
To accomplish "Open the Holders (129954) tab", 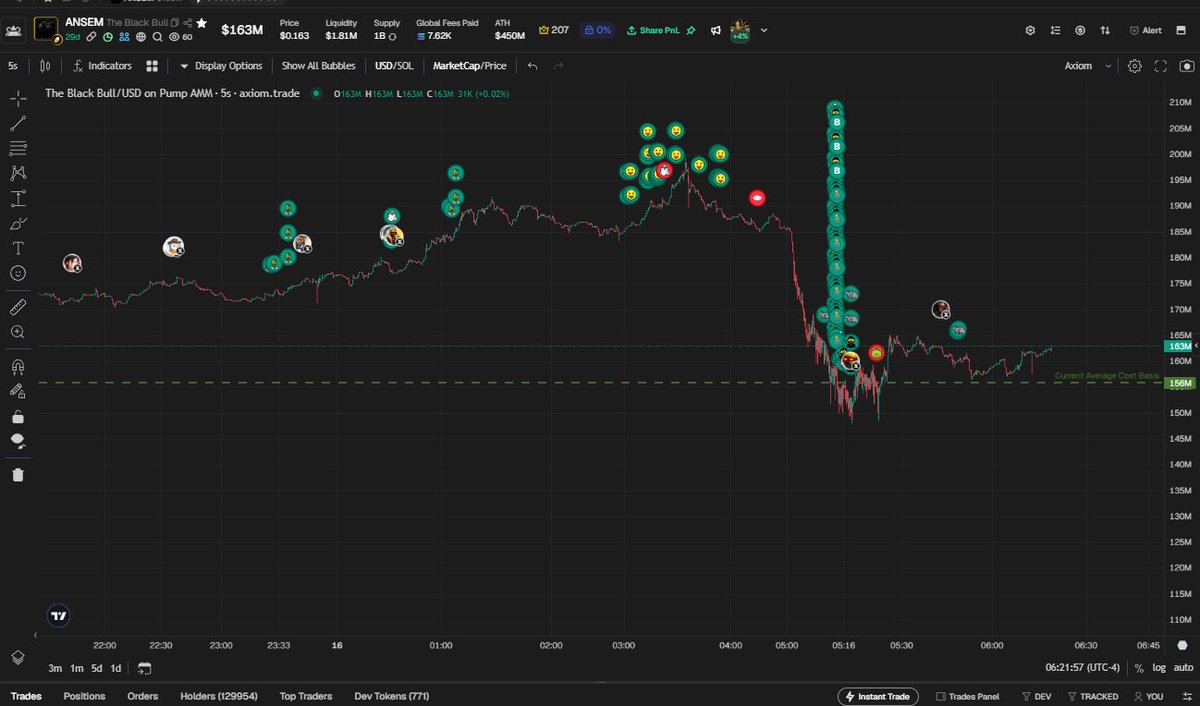I will [219, 696].
